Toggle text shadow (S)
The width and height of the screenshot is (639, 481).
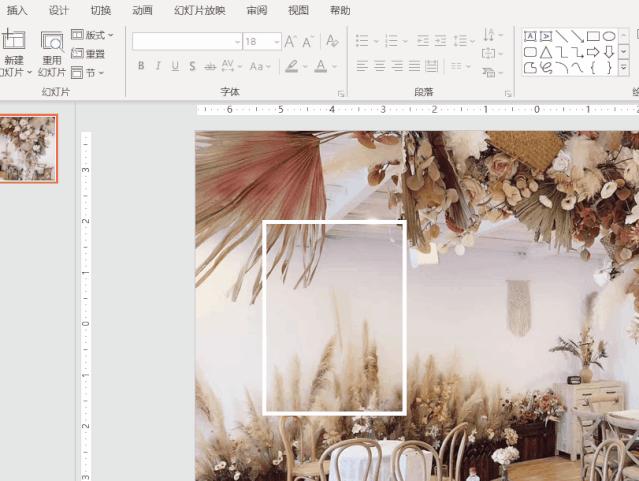(192, 66)
